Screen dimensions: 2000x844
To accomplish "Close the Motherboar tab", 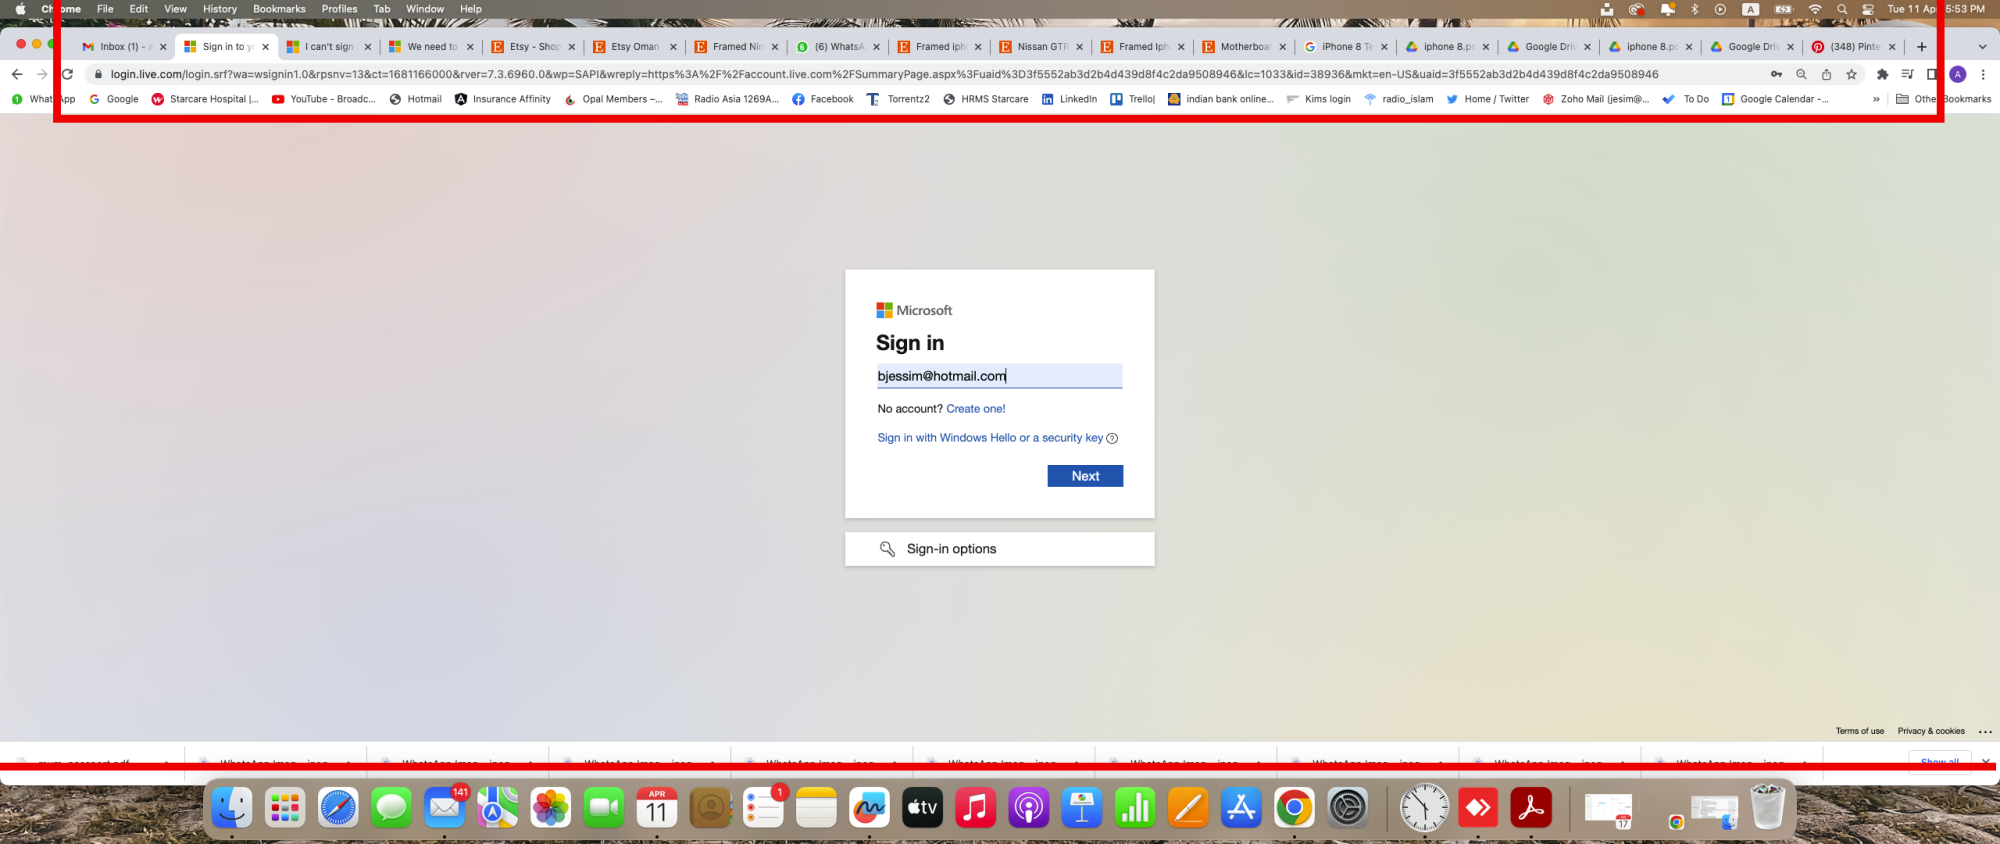I will coord(1282,47).
